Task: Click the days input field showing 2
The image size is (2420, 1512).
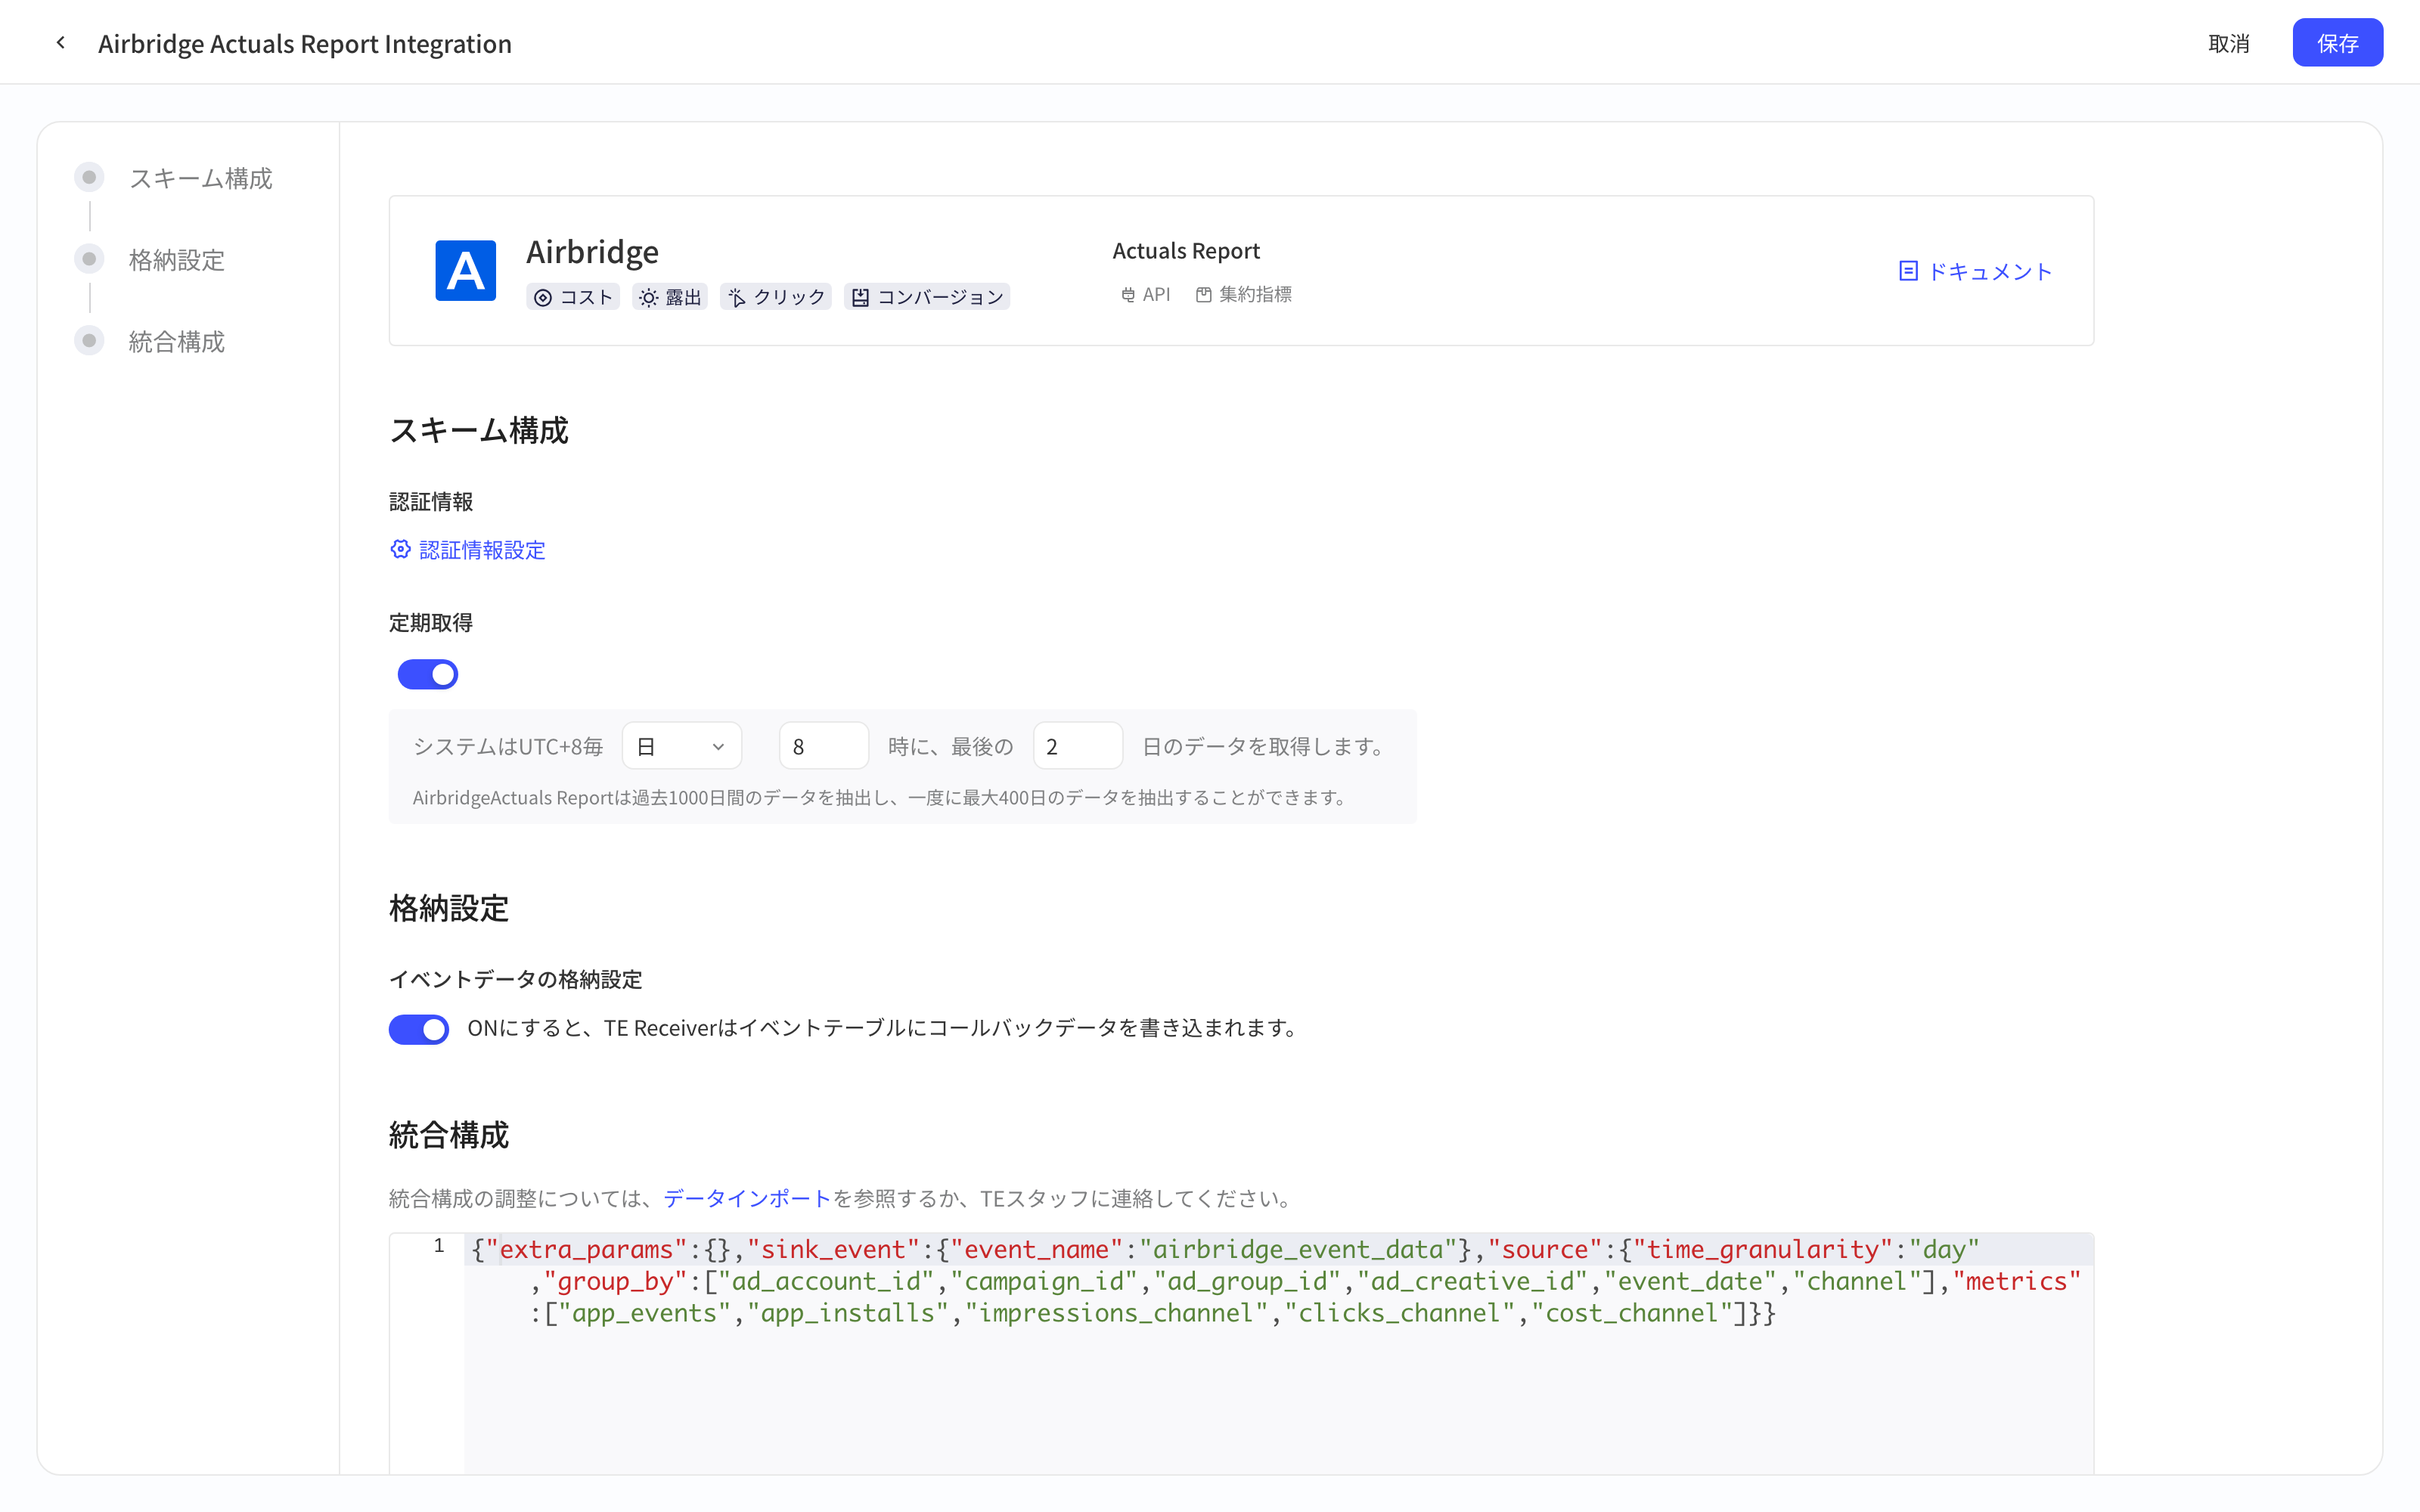Action: pyautogui.click(x=1077, y=746)
